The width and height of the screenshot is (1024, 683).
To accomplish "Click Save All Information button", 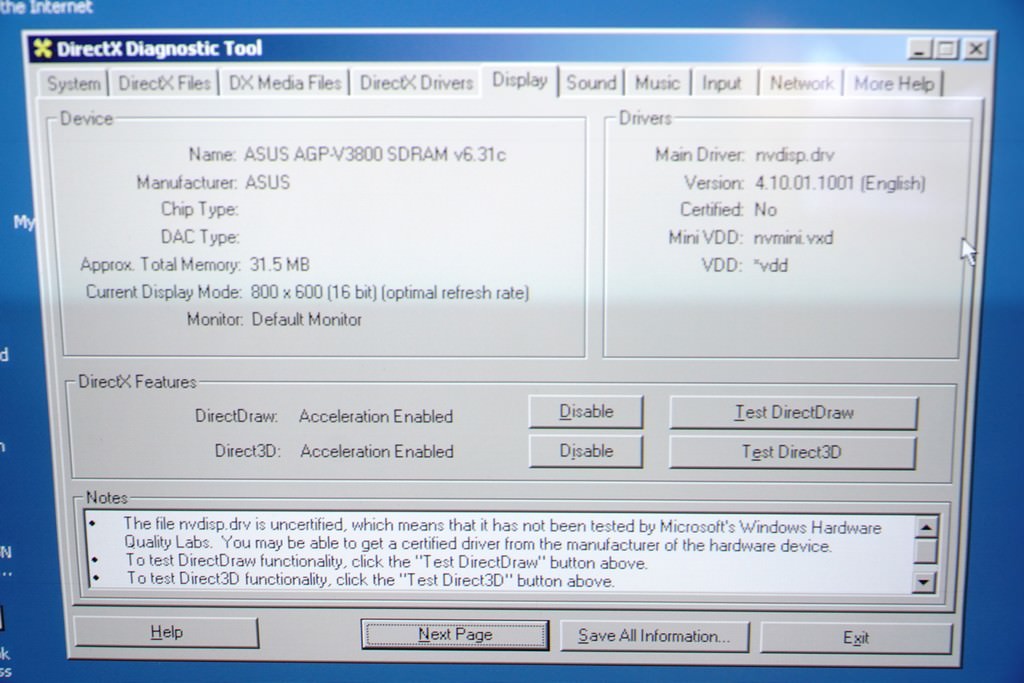I will [x=654, y=636].
